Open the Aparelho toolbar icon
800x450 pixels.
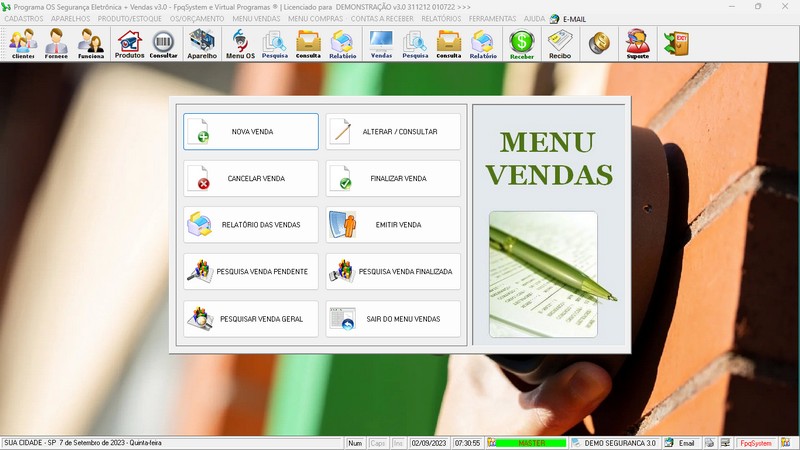tap(202, 44)
